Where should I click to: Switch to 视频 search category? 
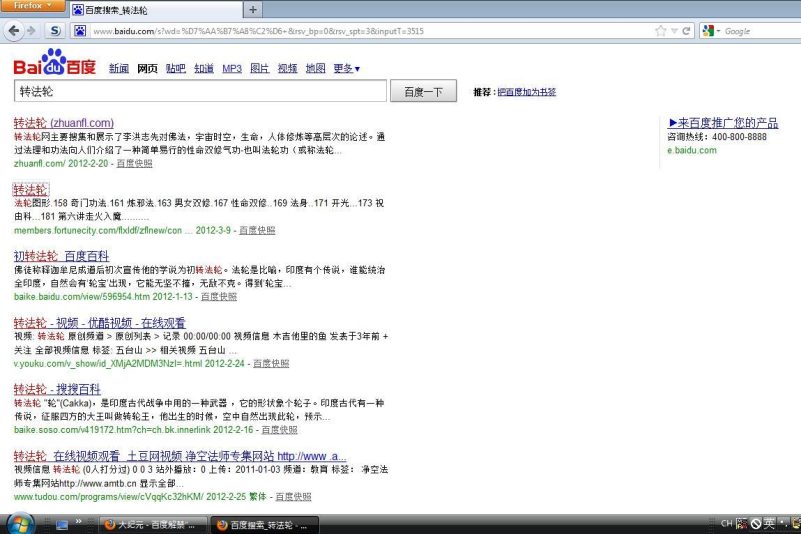(x=287, y=68)
